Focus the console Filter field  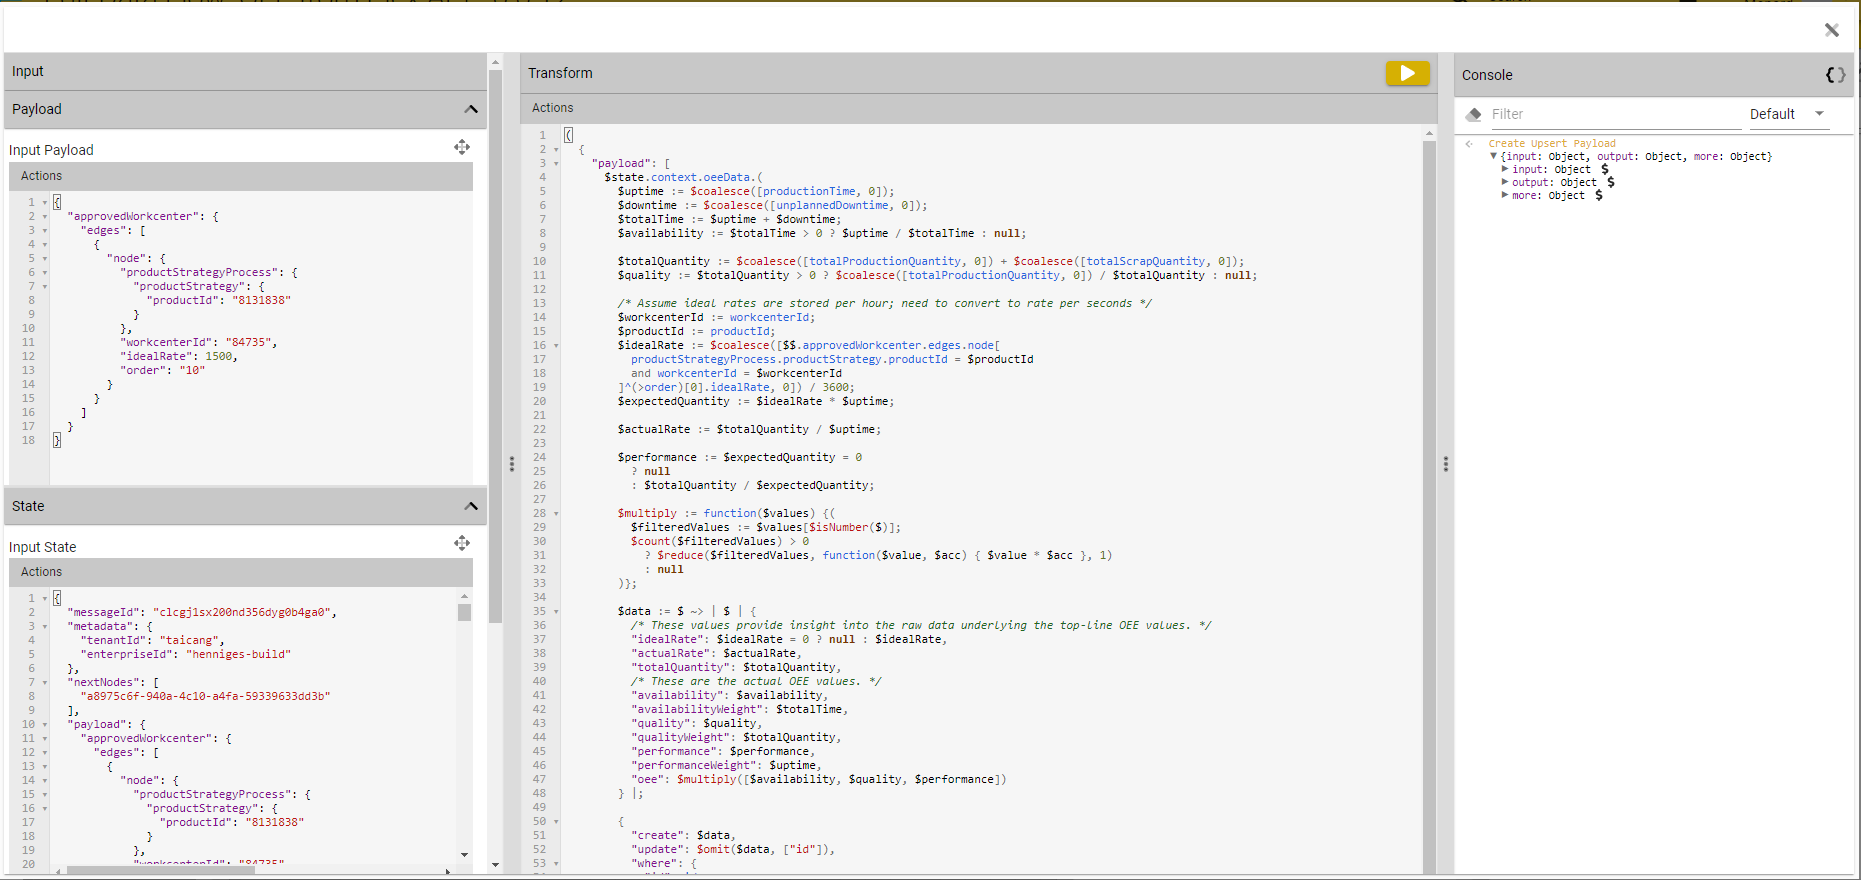coord(1615,114)
